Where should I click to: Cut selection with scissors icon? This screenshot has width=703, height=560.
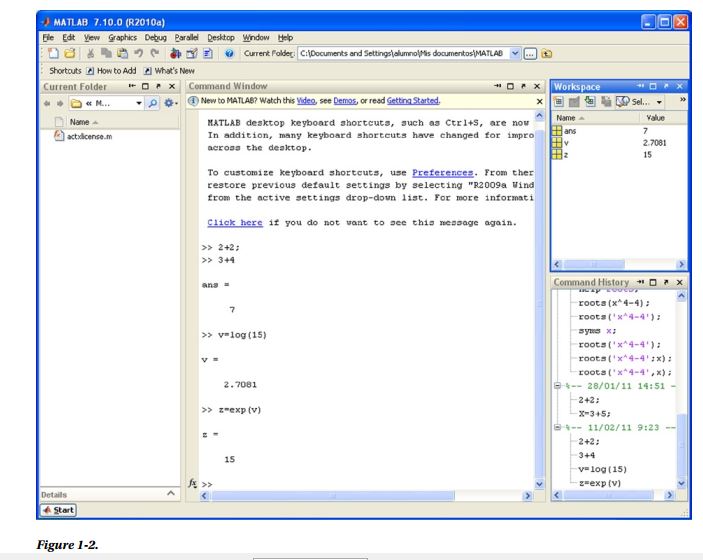click(x=90, y=53)
